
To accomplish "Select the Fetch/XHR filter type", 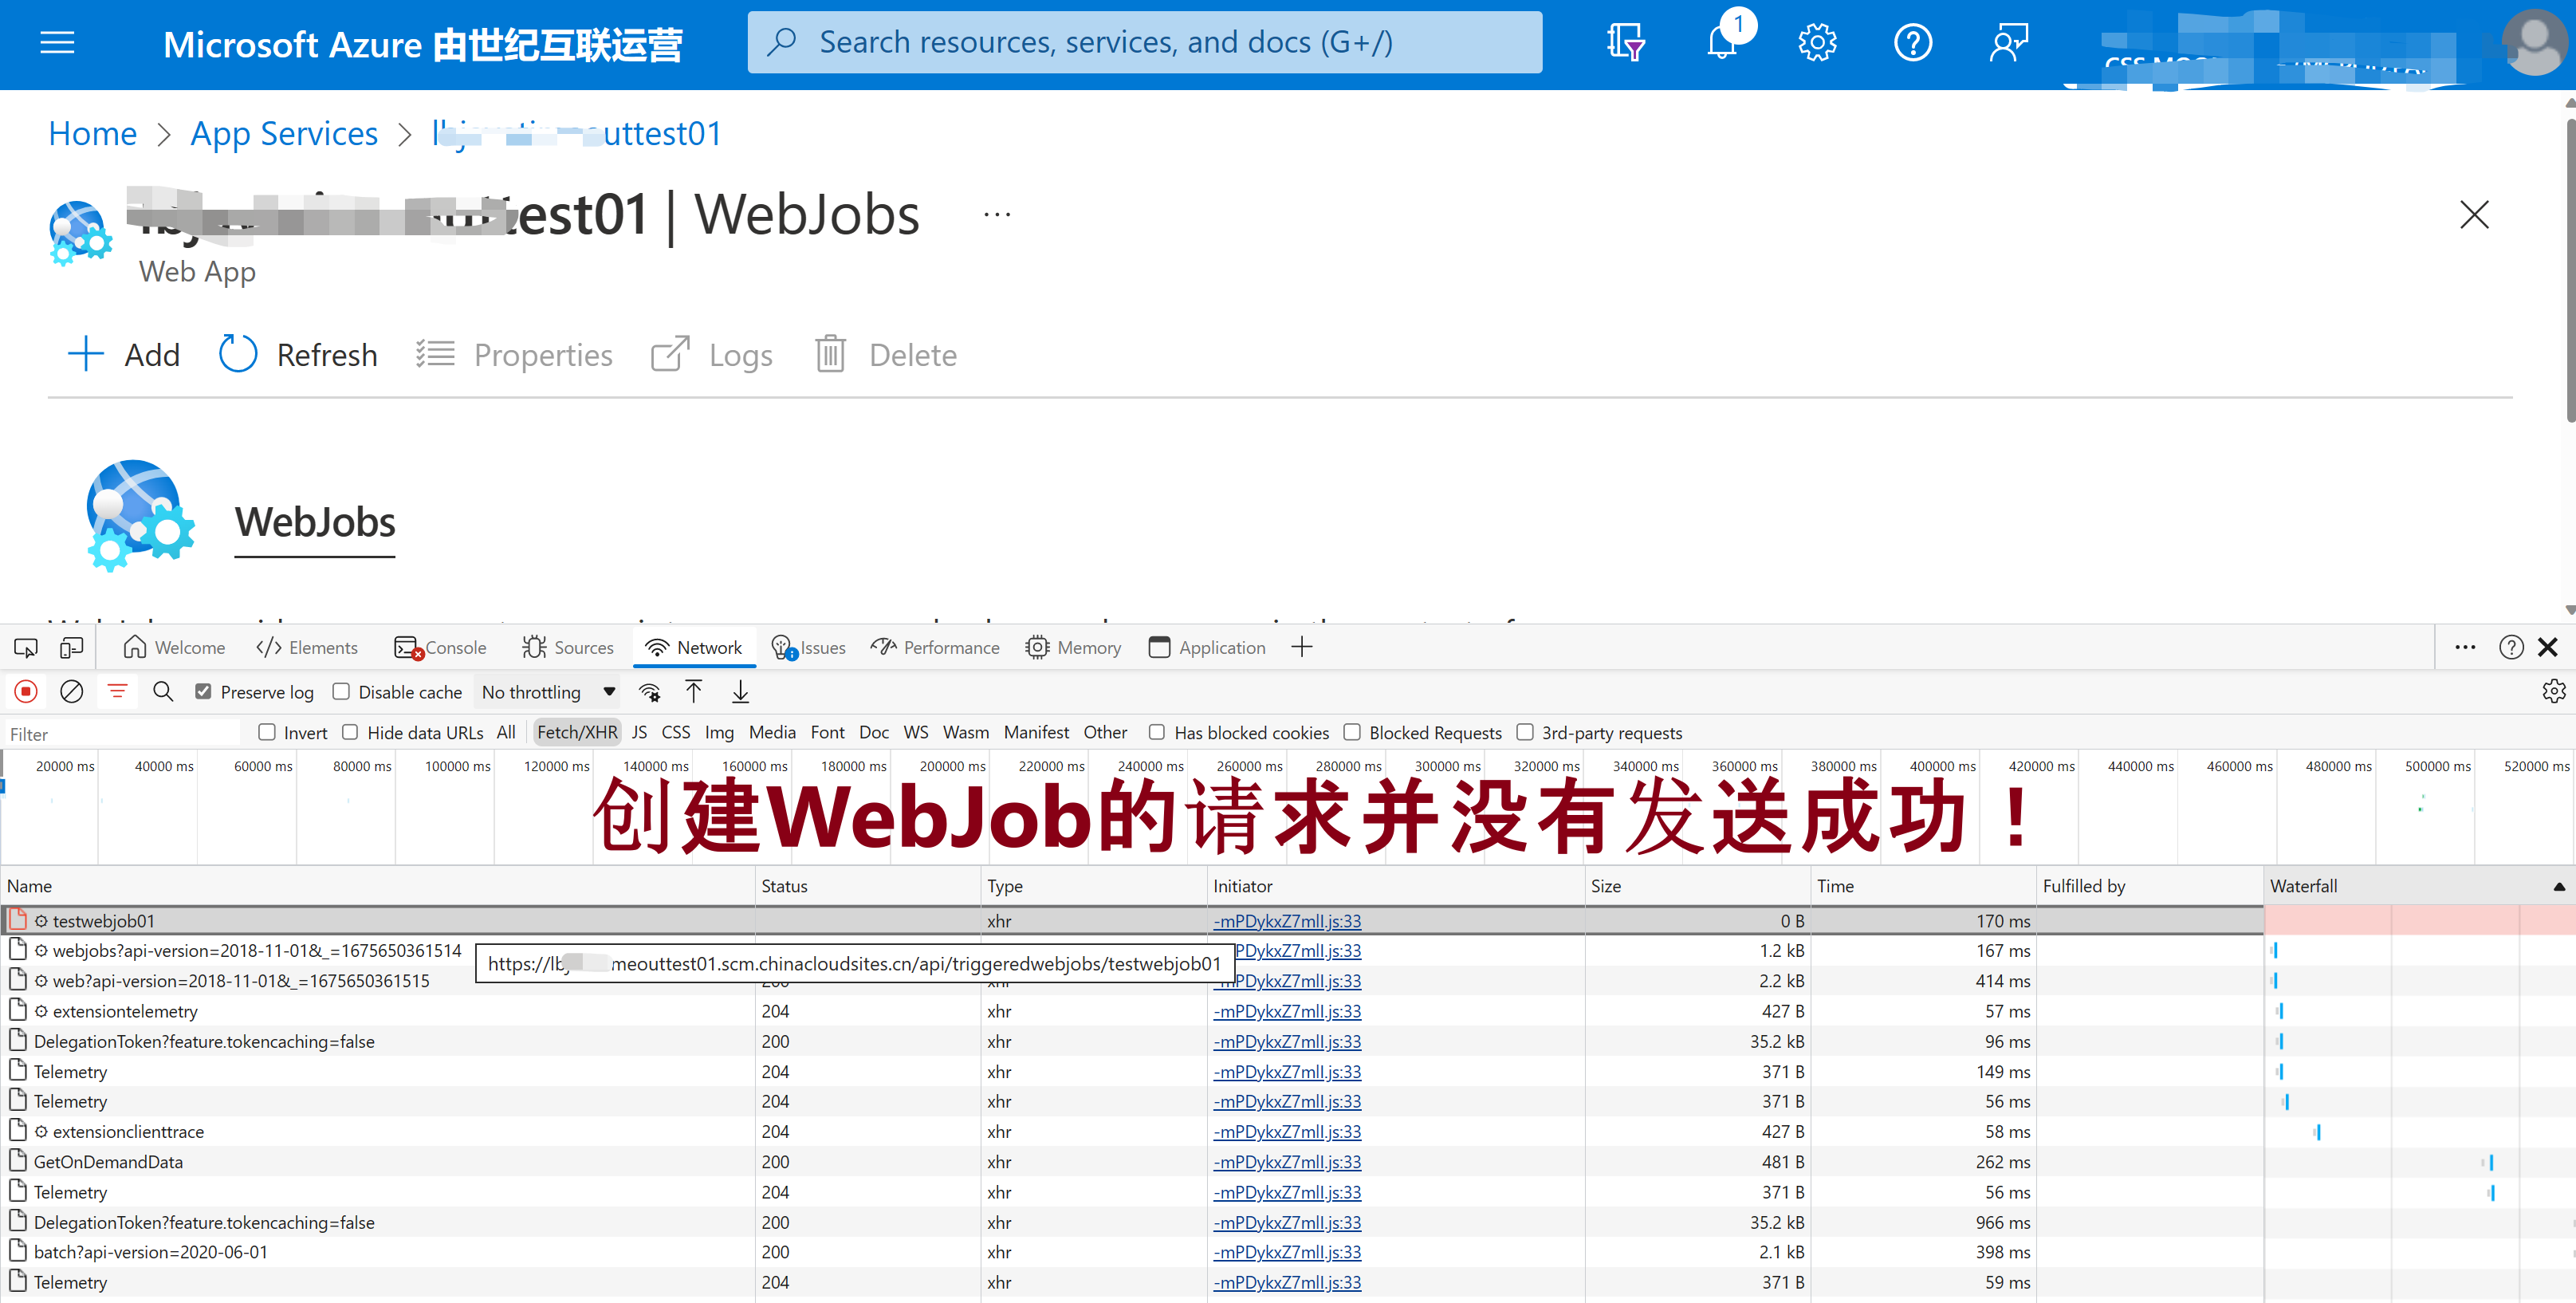I will 577,732.
